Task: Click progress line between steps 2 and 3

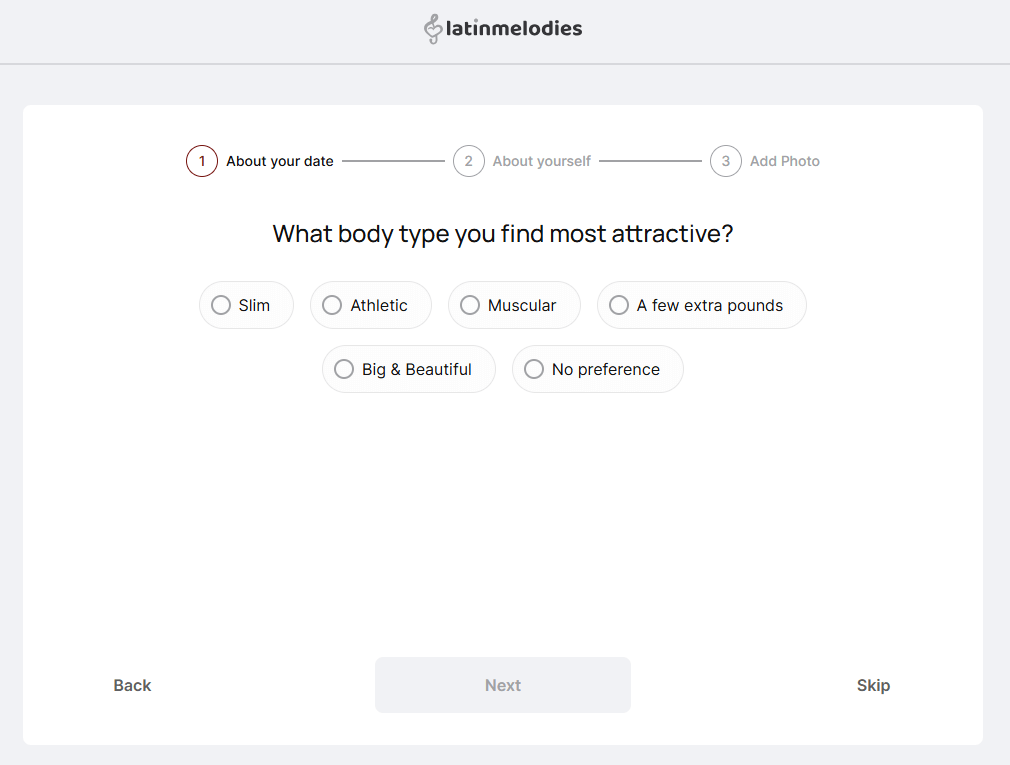Action: click(x=650, y=161)
